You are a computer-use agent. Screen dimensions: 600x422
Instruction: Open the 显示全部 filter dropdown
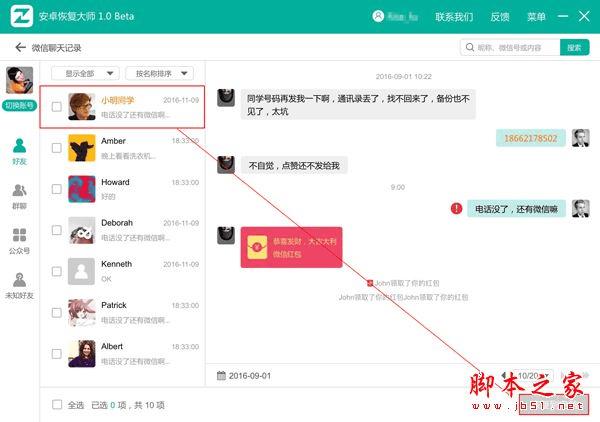click(x=85, y=73)
